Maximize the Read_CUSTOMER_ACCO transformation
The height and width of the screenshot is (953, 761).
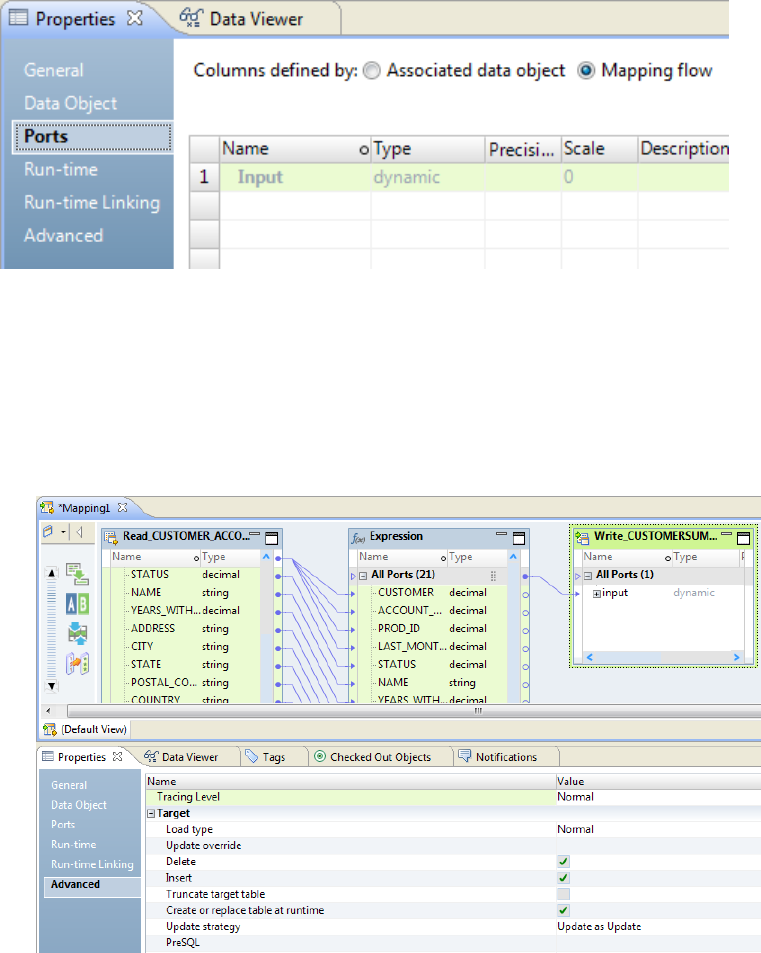click(x=272, y=538)
